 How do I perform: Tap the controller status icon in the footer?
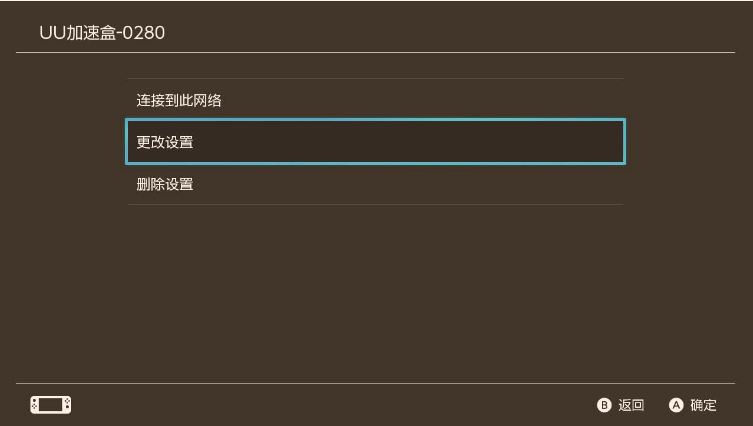pos(50,405)
